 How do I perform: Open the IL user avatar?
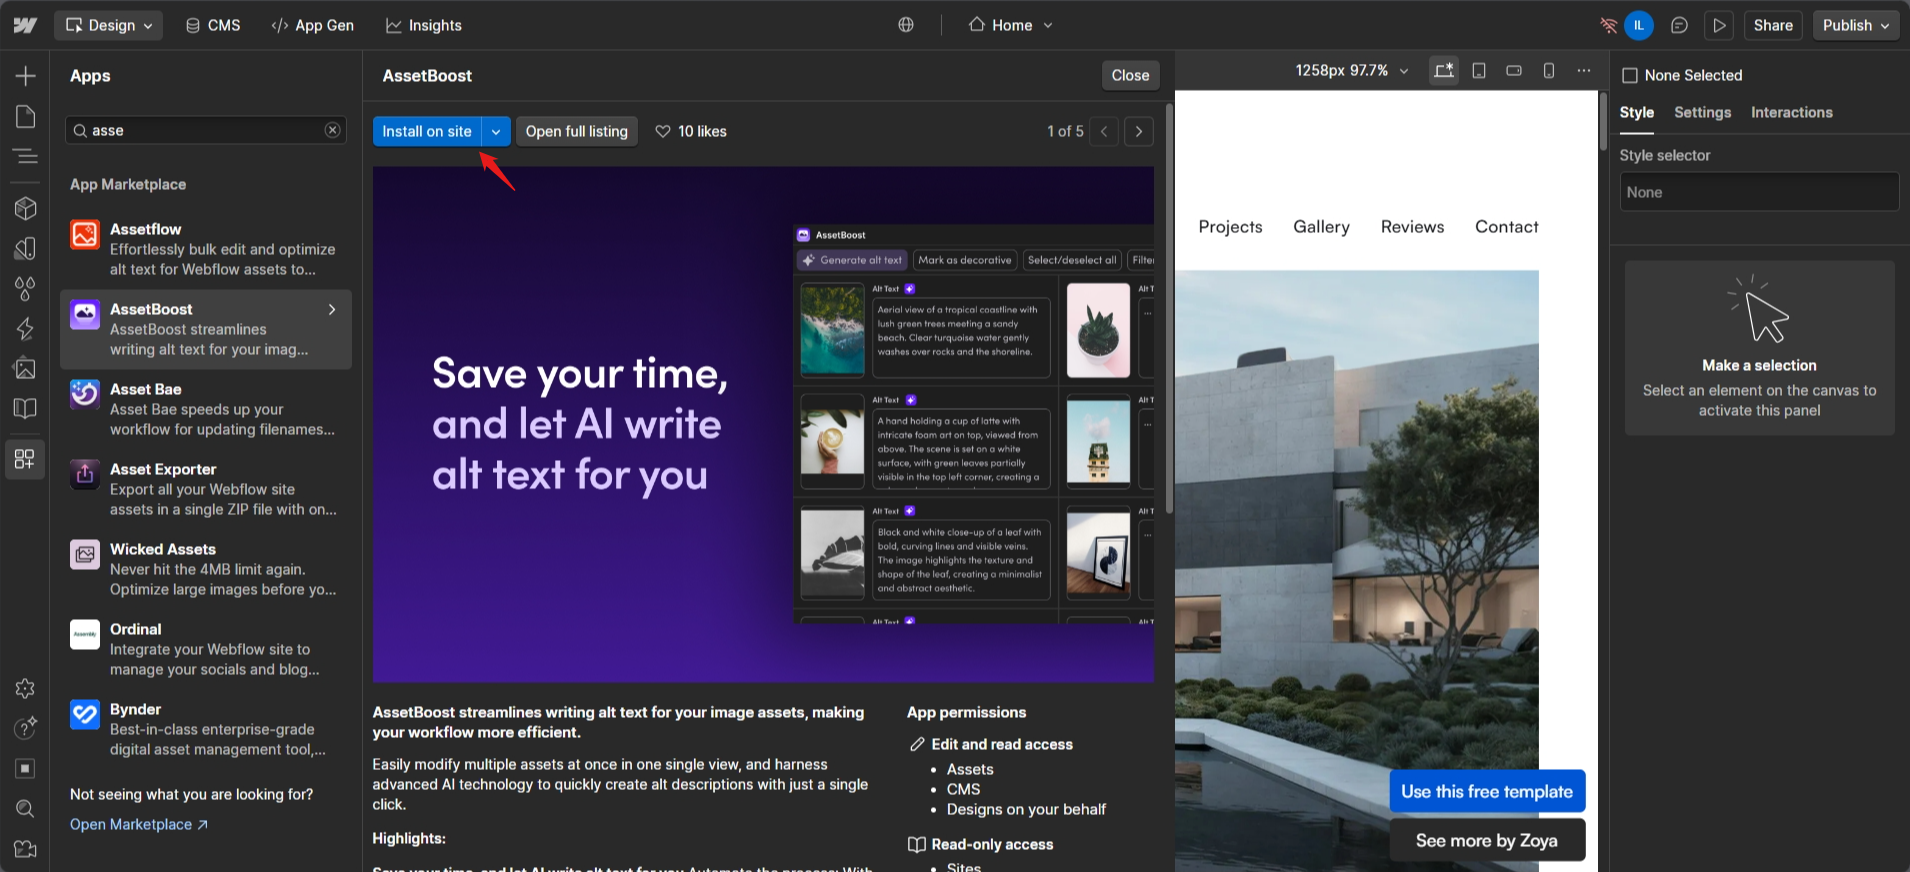[x=1639, y=25]
